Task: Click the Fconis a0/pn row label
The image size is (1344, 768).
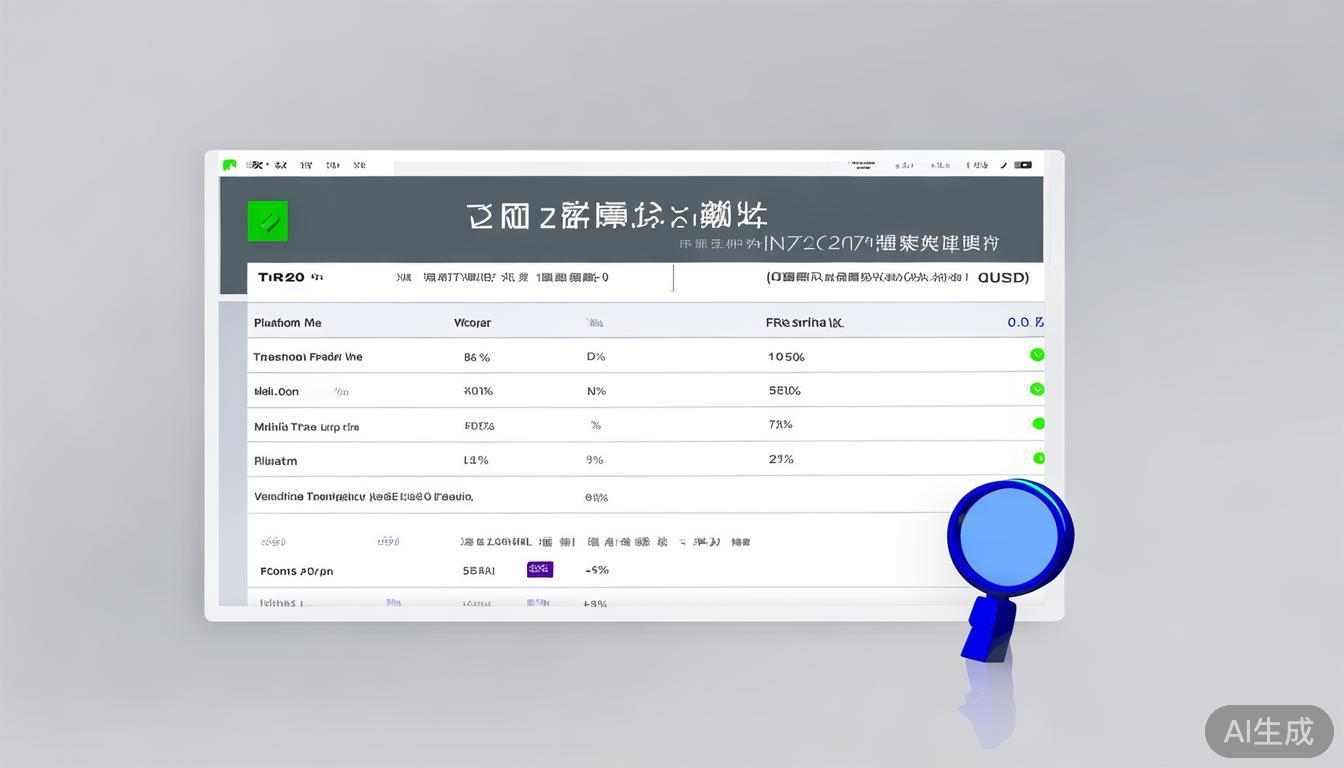Action: (295, 570)
